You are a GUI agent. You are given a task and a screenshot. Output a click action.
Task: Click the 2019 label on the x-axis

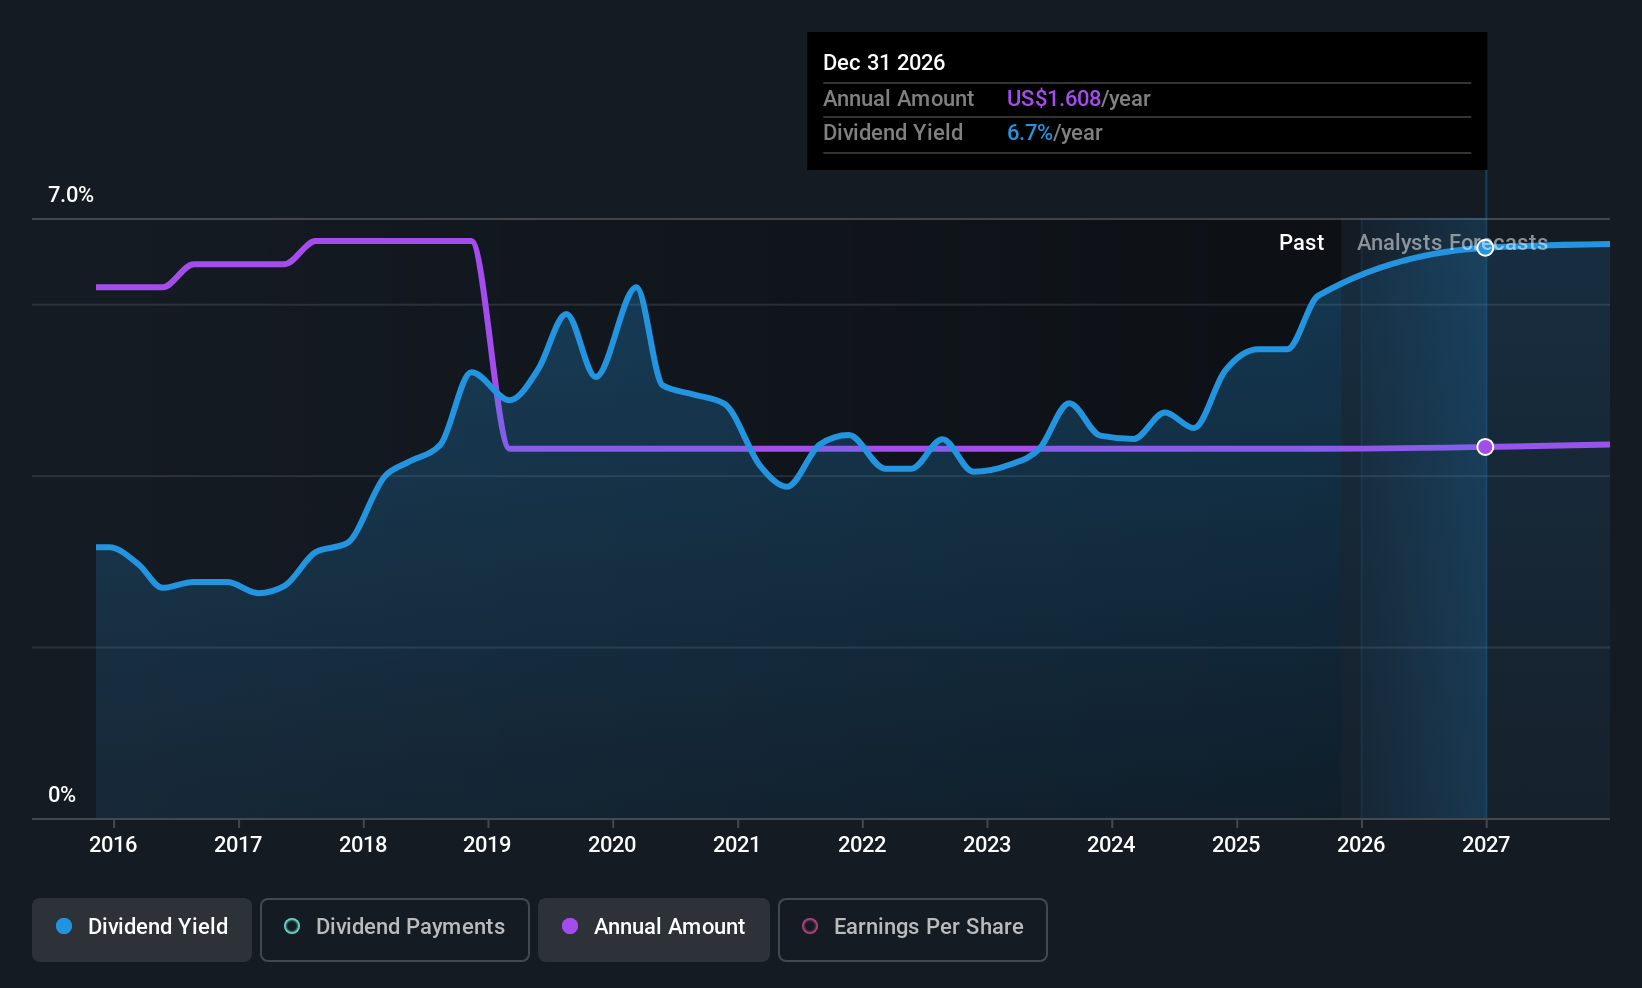click(x=487, y=844)
